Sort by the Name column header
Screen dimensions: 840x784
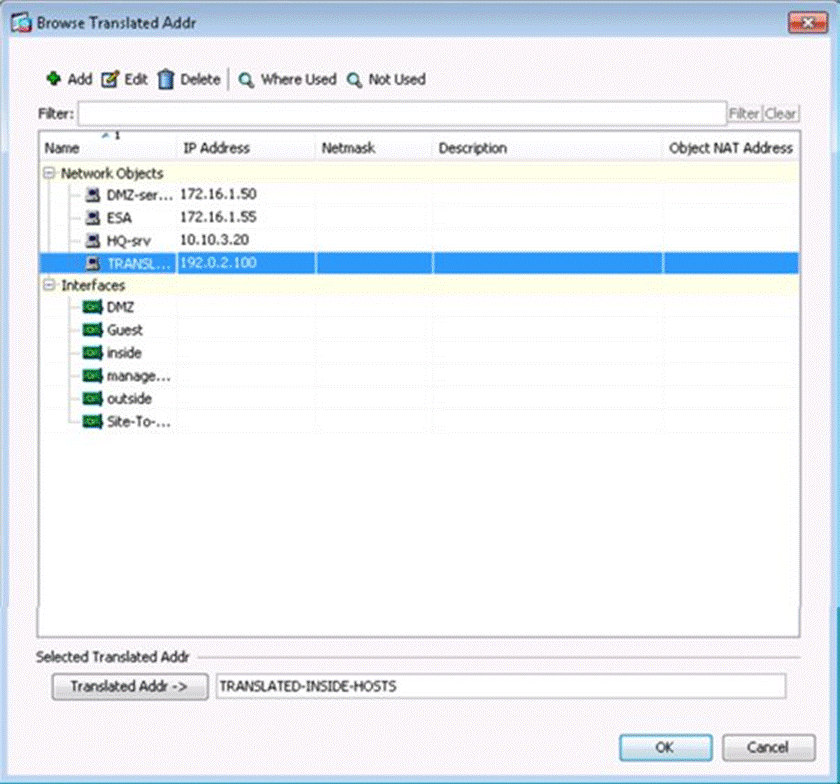107,148
